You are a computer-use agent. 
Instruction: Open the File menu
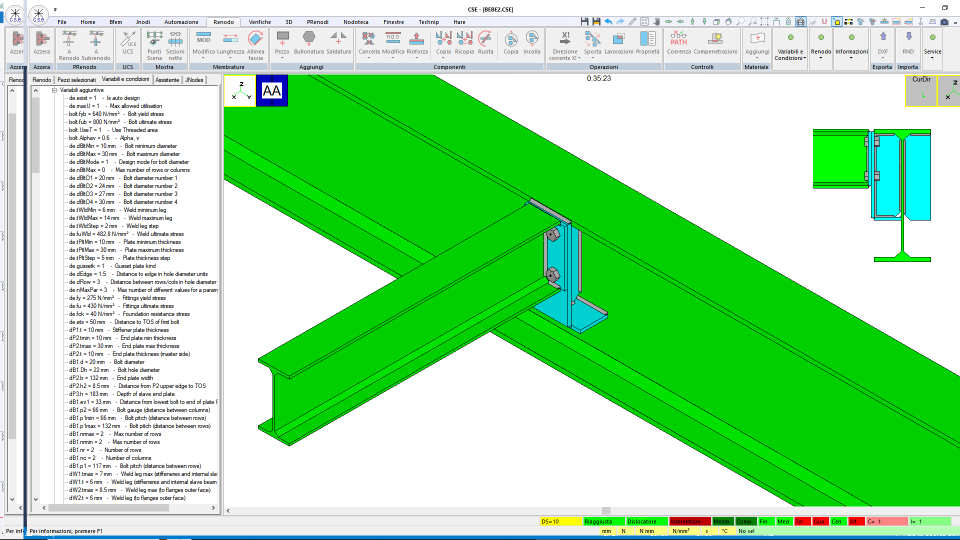click(62, 22)
